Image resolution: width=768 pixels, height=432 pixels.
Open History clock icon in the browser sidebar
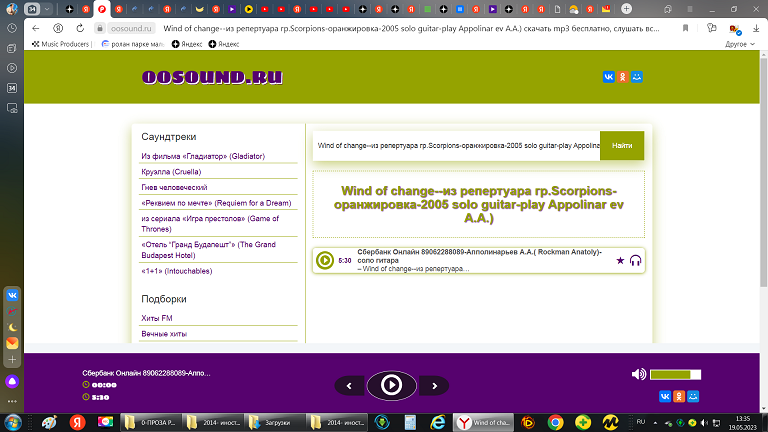coord(12,28)
